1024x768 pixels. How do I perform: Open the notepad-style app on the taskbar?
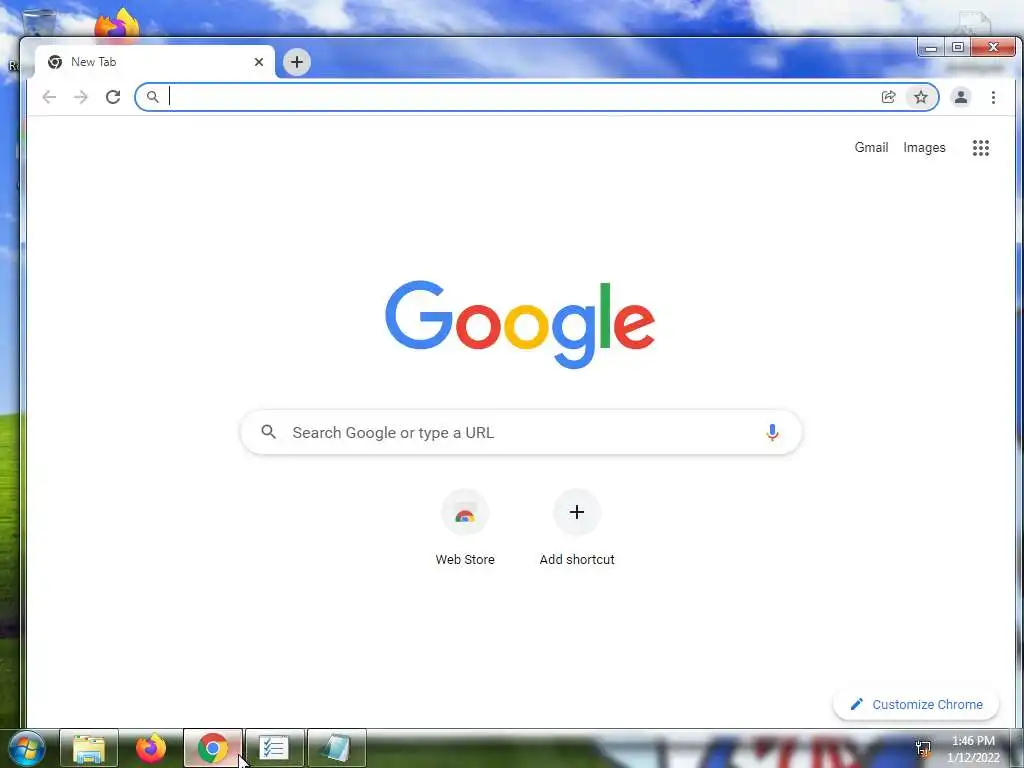click(336, 748)
